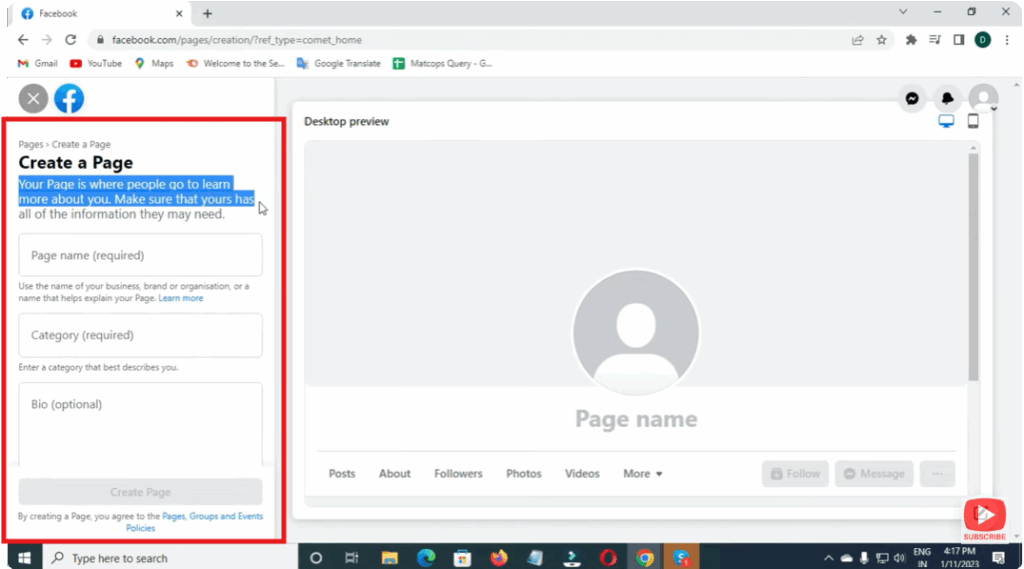Click the Page name input field
This screenshot has height=569, width=1024.
(x=140, y=255)
